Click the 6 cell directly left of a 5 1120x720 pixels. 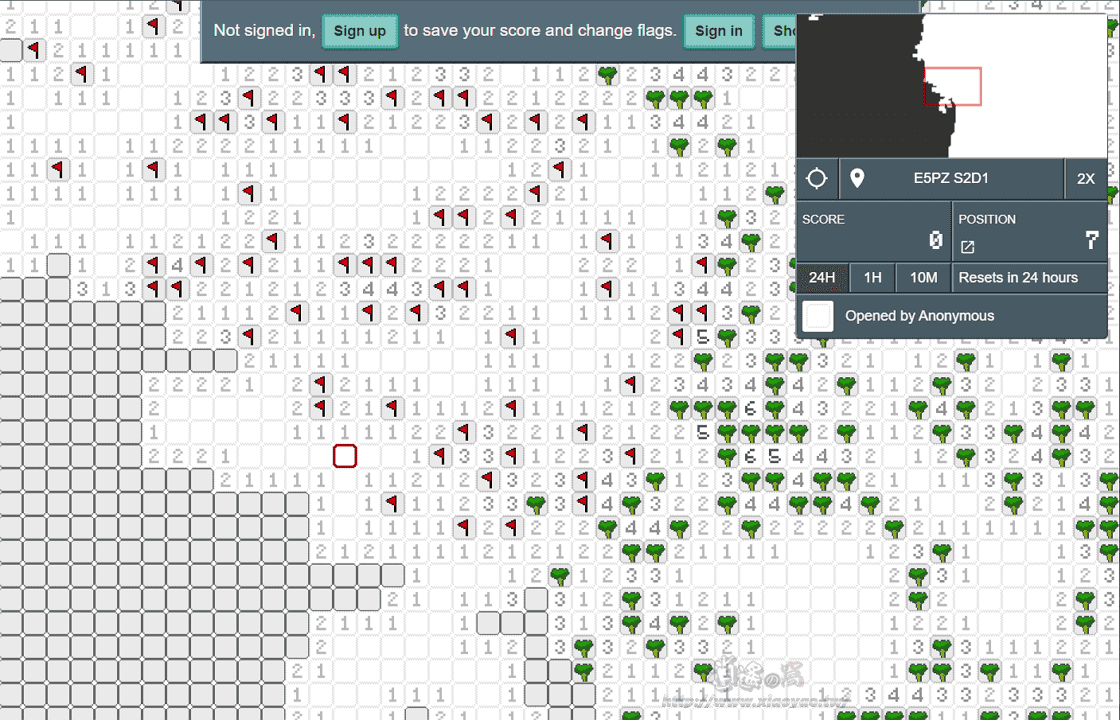[751, 456]
